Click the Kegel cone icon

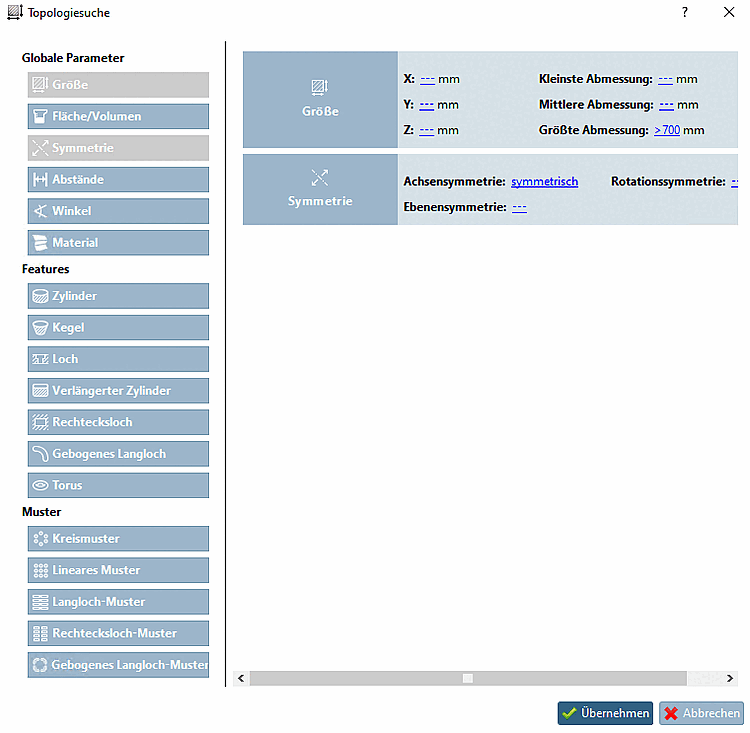40,328
